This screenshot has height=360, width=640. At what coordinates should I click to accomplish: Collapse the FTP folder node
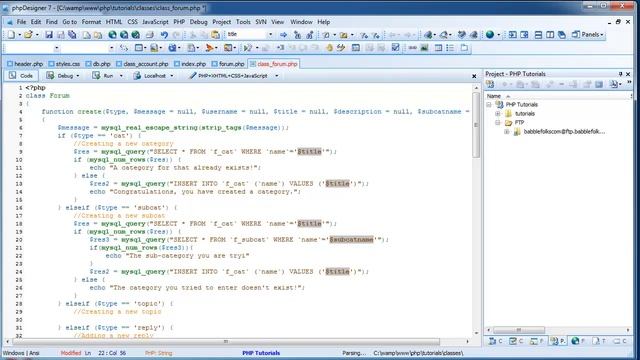coord(498,123)
